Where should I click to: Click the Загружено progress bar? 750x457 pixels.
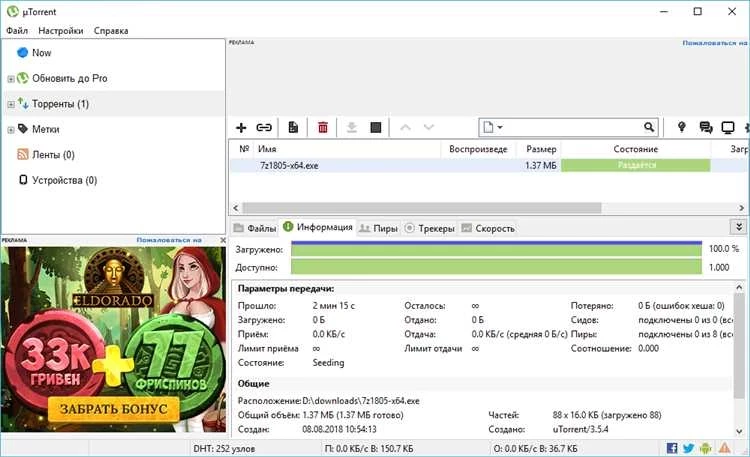pyautogui.click(x=496, y=249)
